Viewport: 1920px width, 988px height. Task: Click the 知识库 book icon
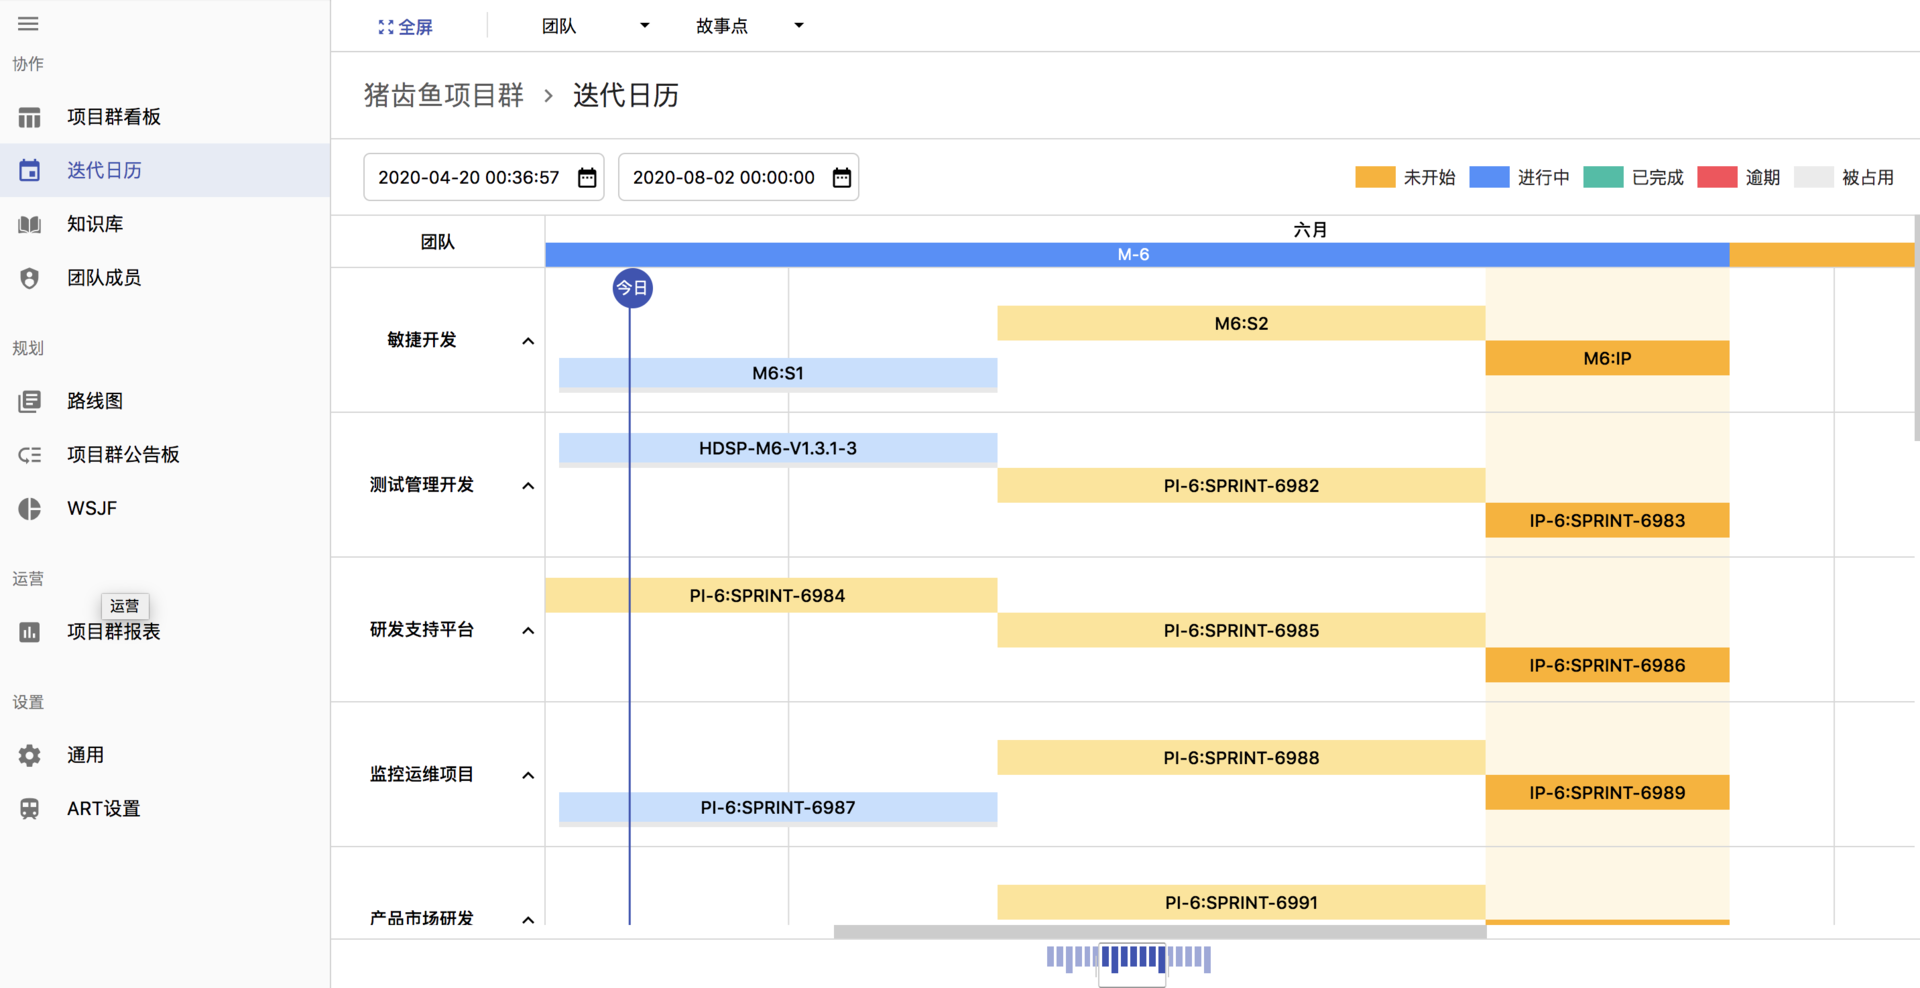[x=30, y=224]
